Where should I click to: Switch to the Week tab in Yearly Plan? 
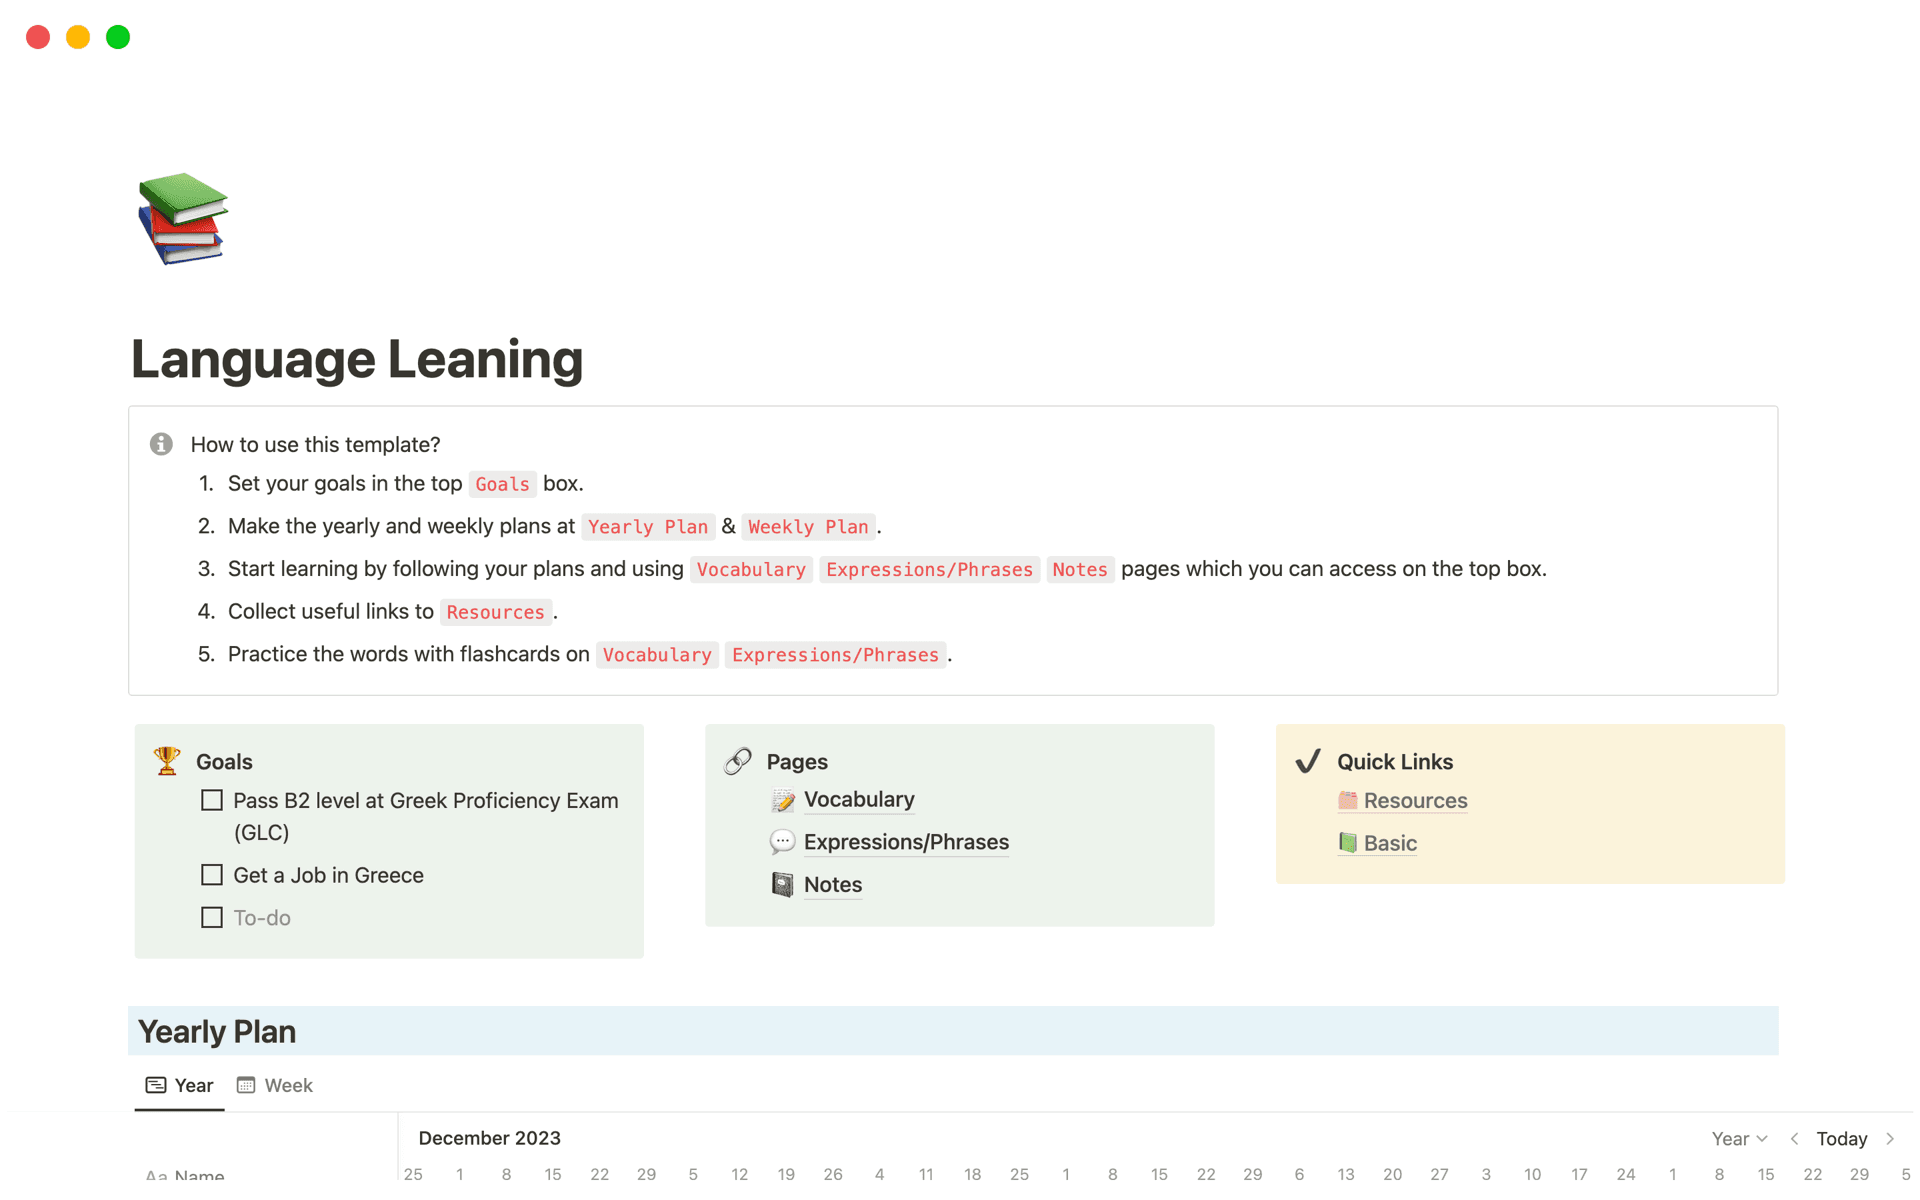[x=274, y=1084]
